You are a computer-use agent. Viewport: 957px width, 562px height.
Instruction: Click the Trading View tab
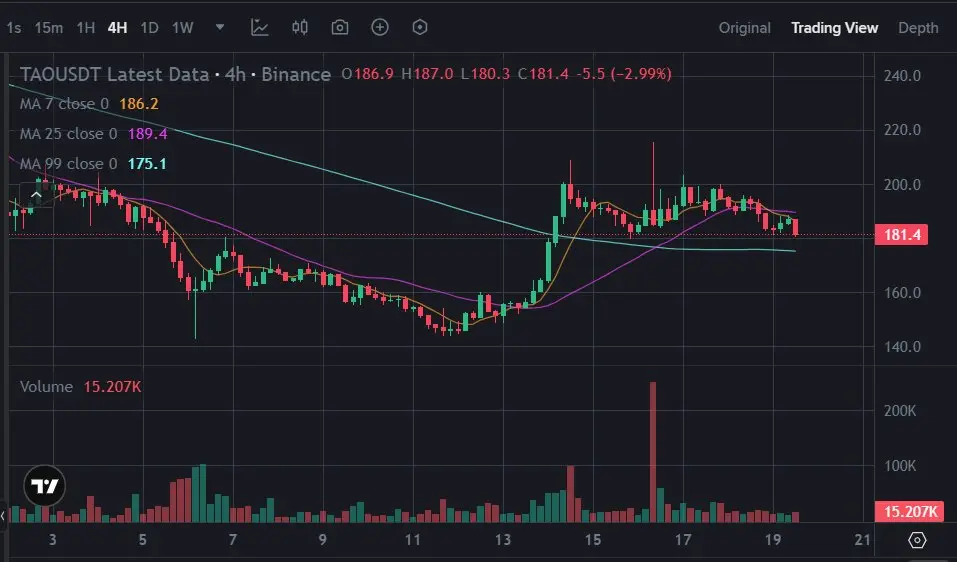834,28
